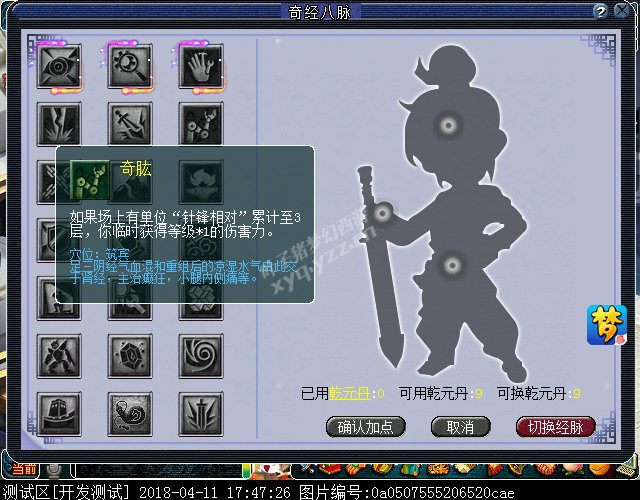Select the head acupoint node on silhouette
This screenshot has width=640, height=500.
click(x=448, y=125)
